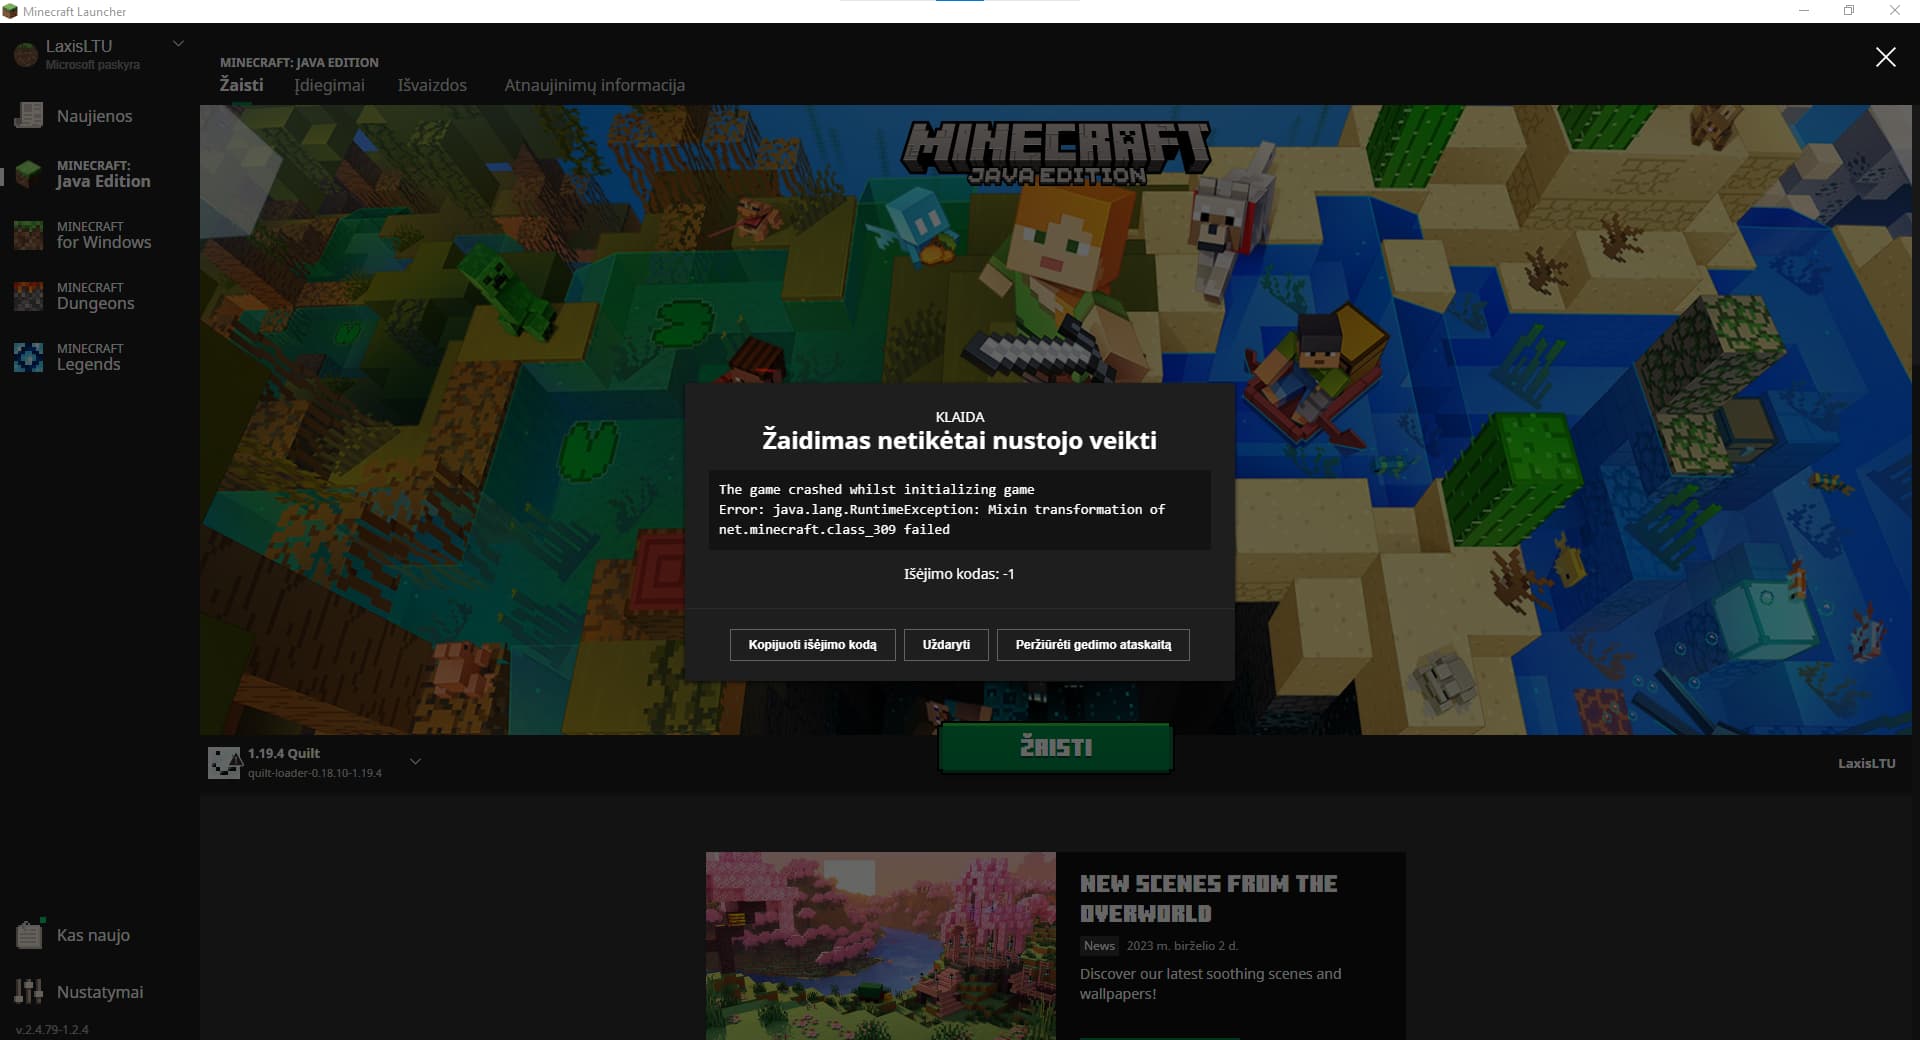Click Kopijuoti išėjimo kodą button

point(812,645)
